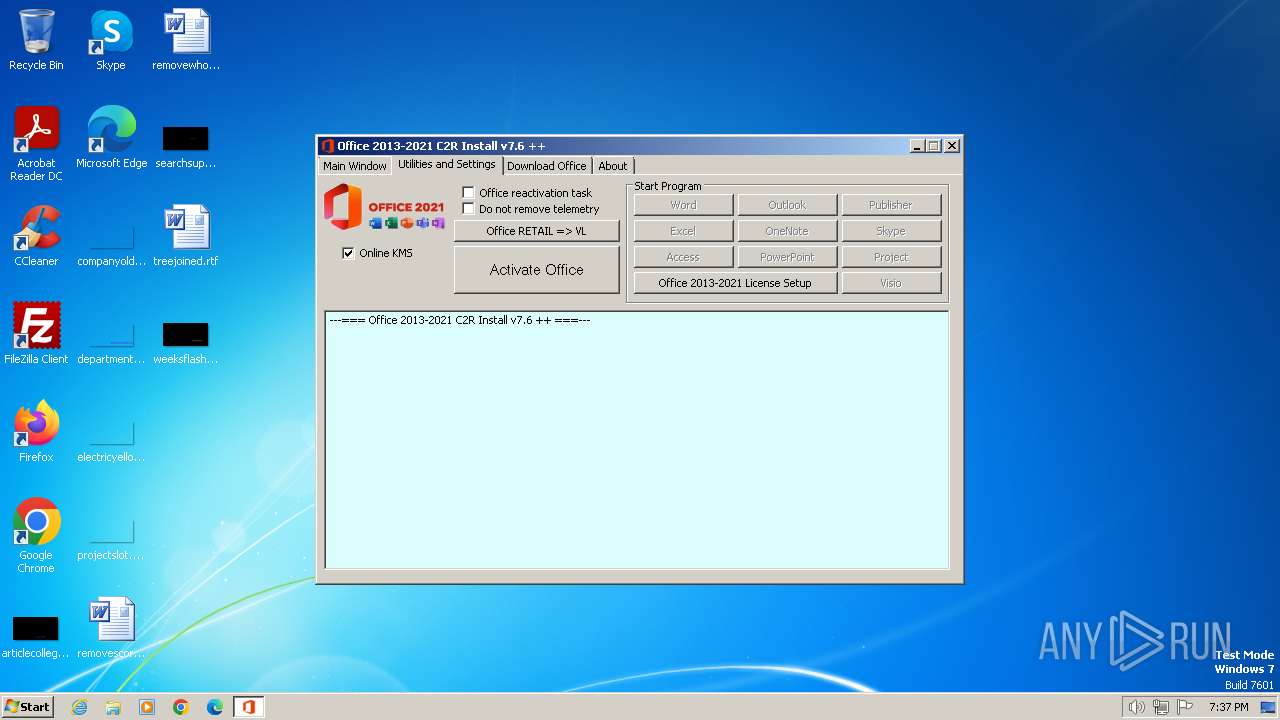The image size is (1280, 720).
Task: Click the Outlook start program button
Action: click(787, 205)
